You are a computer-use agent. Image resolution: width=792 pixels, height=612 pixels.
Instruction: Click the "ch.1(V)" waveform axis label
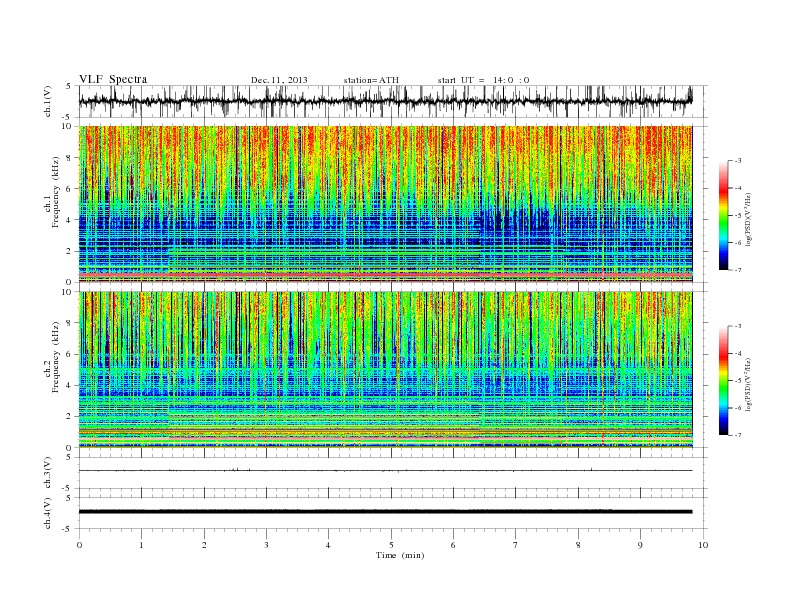[x=47, y=101]
